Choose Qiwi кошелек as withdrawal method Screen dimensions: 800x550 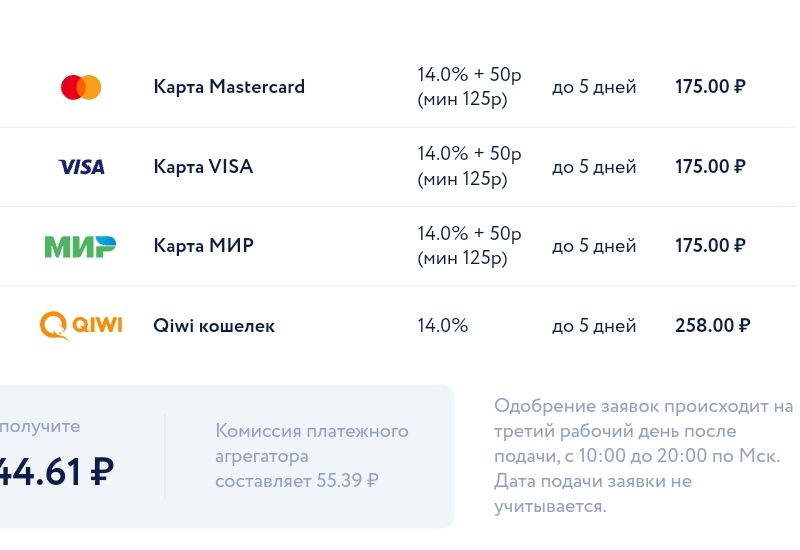click(214, 326)
